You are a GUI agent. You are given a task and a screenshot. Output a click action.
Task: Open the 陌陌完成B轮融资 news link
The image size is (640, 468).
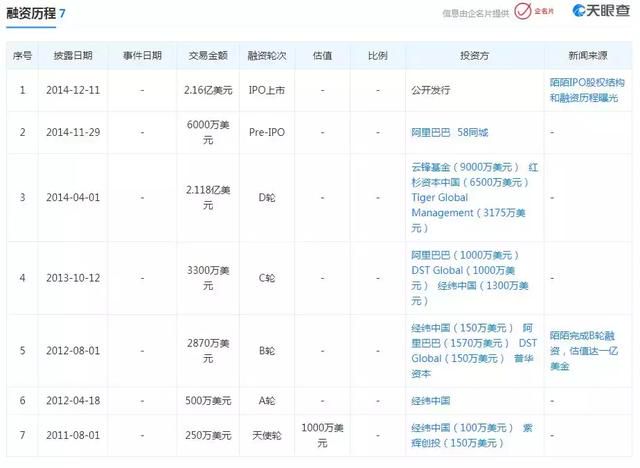584,351
